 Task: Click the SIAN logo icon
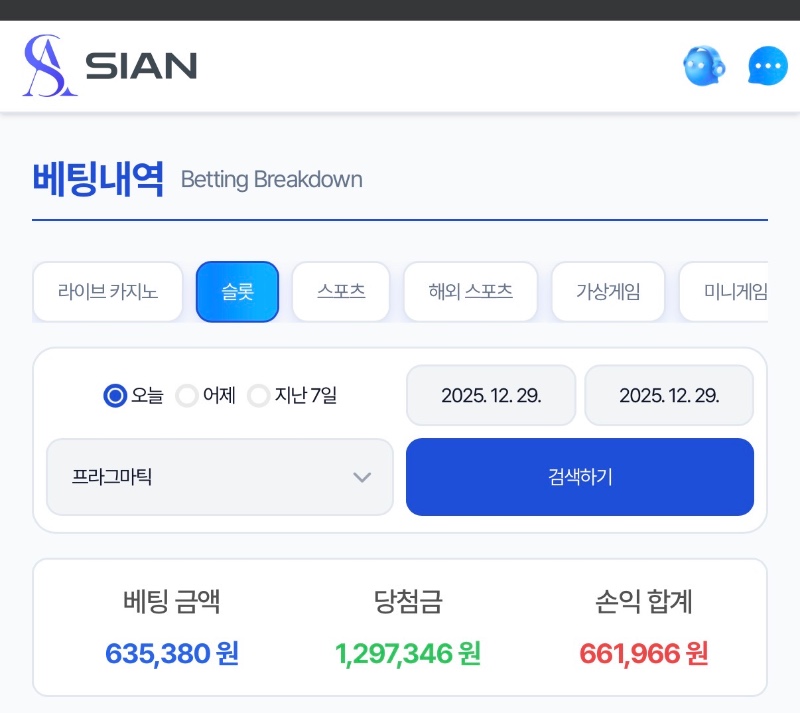click(49, 66)
